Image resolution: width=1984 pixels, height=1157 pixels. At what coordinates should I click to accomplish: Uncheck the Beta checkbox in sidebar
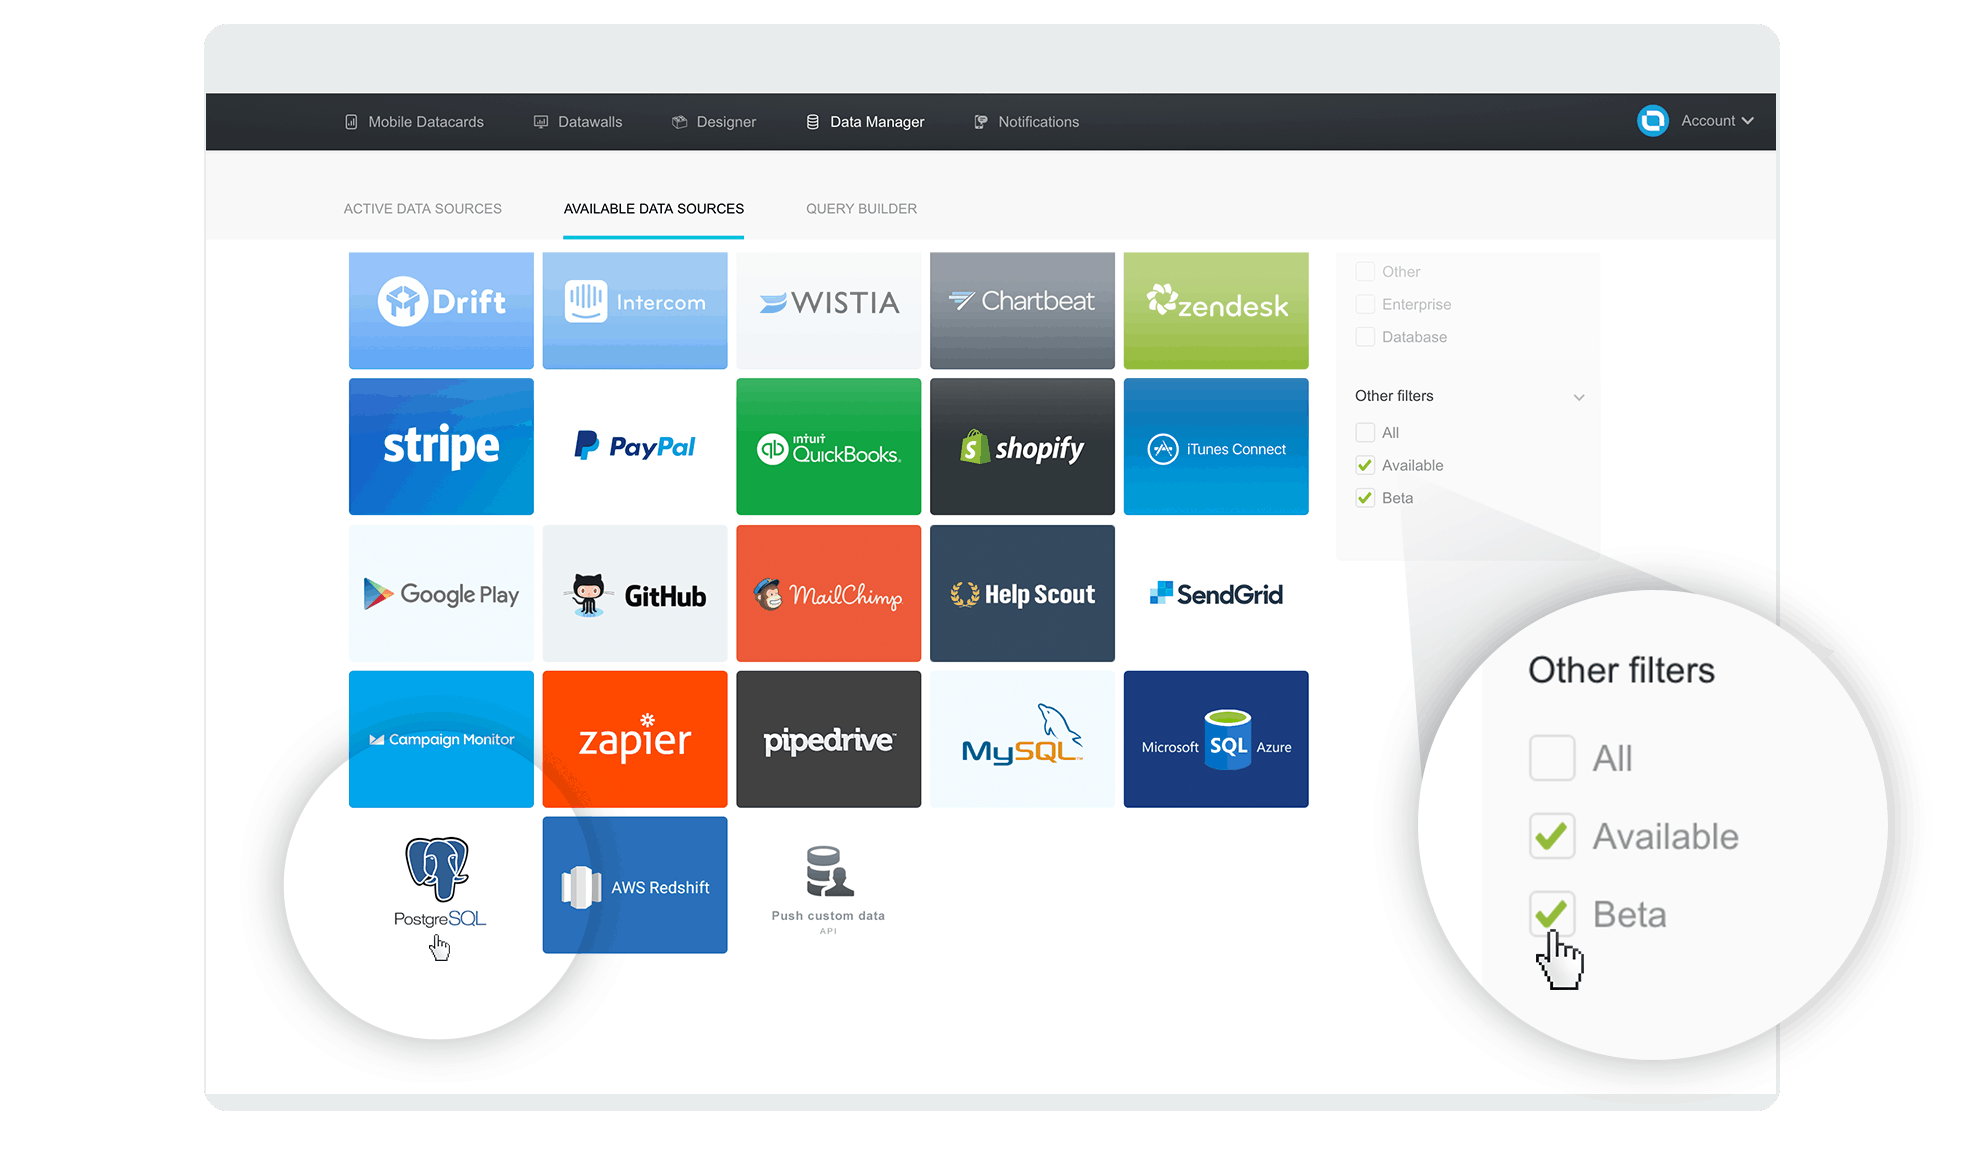1365,498
